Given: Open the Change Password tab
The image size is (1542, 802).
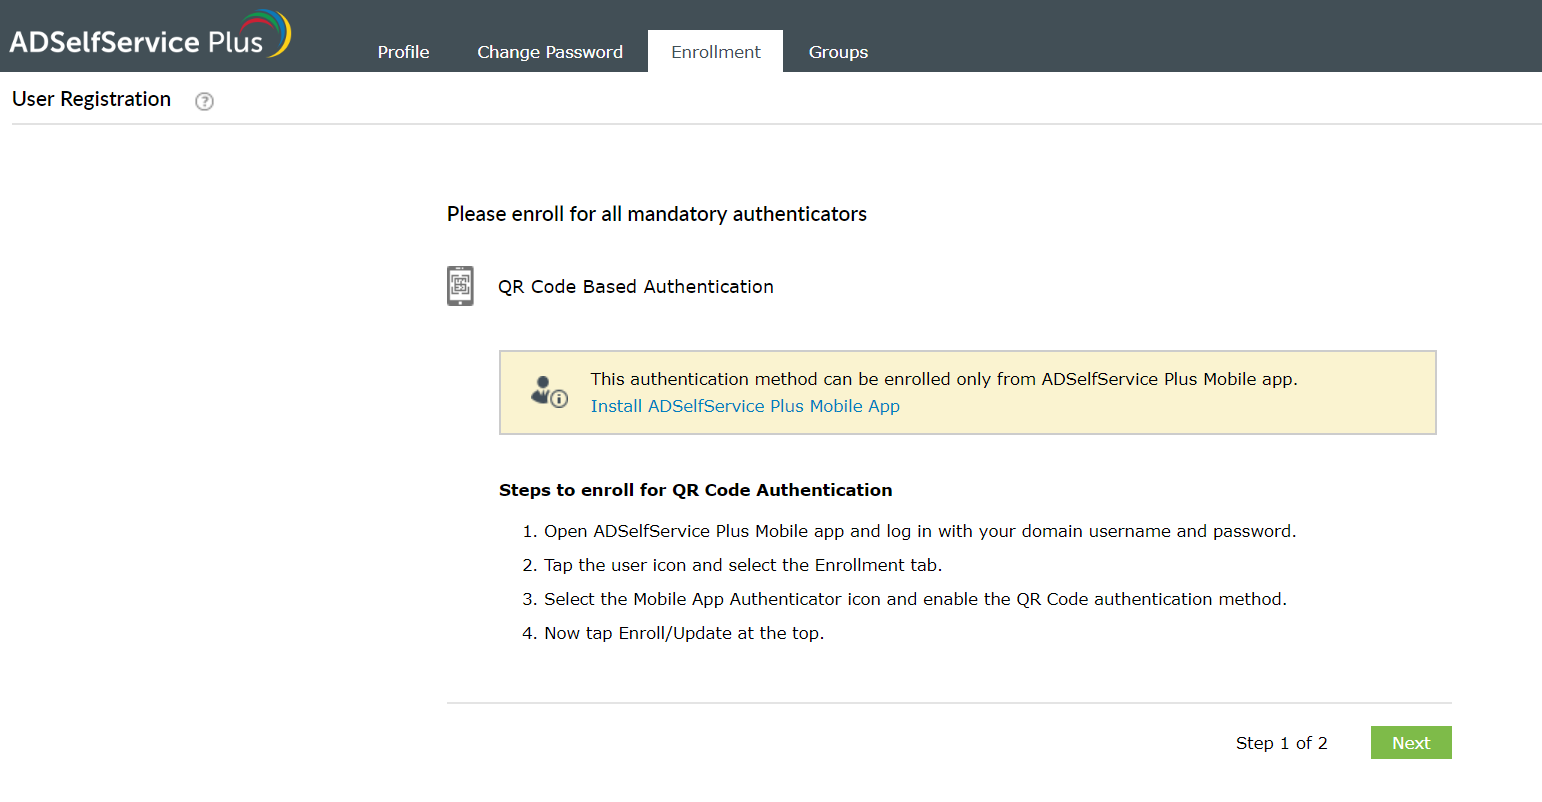Looking at the screenshot, I should coord(550,51).
